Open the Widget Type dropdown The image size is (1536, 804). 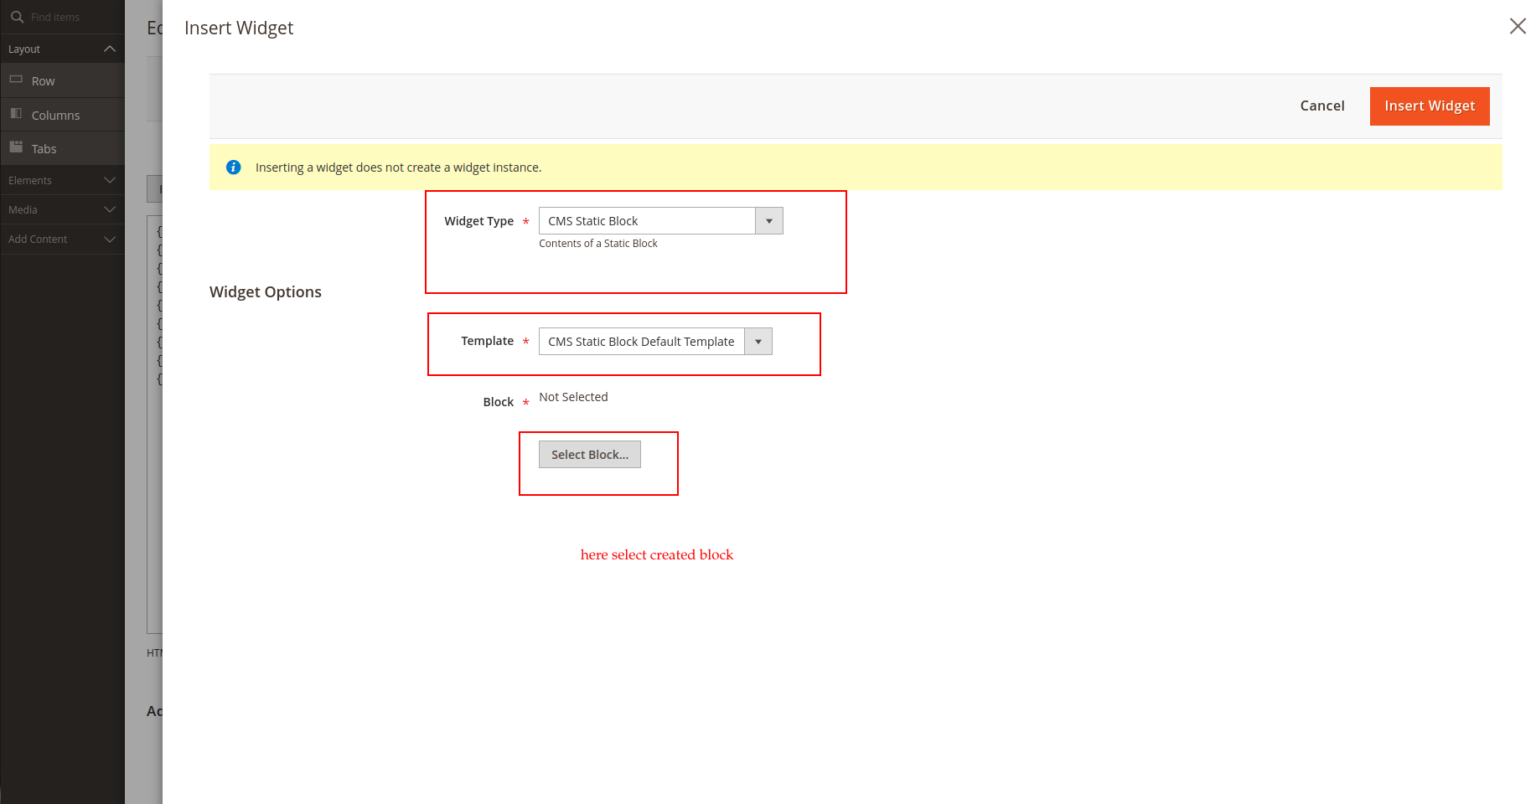point(660,221)
